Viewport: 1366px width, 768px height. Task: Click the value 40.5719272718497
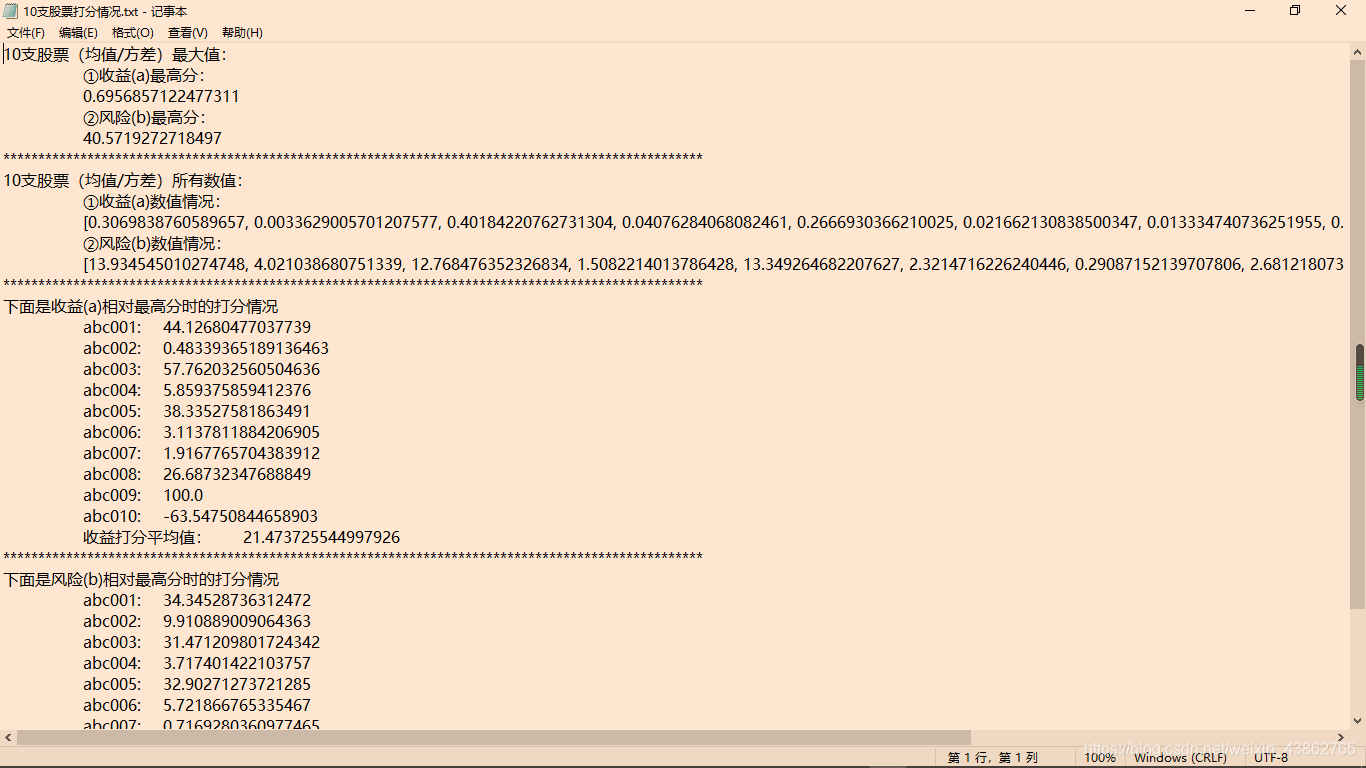tap(152, 139)
